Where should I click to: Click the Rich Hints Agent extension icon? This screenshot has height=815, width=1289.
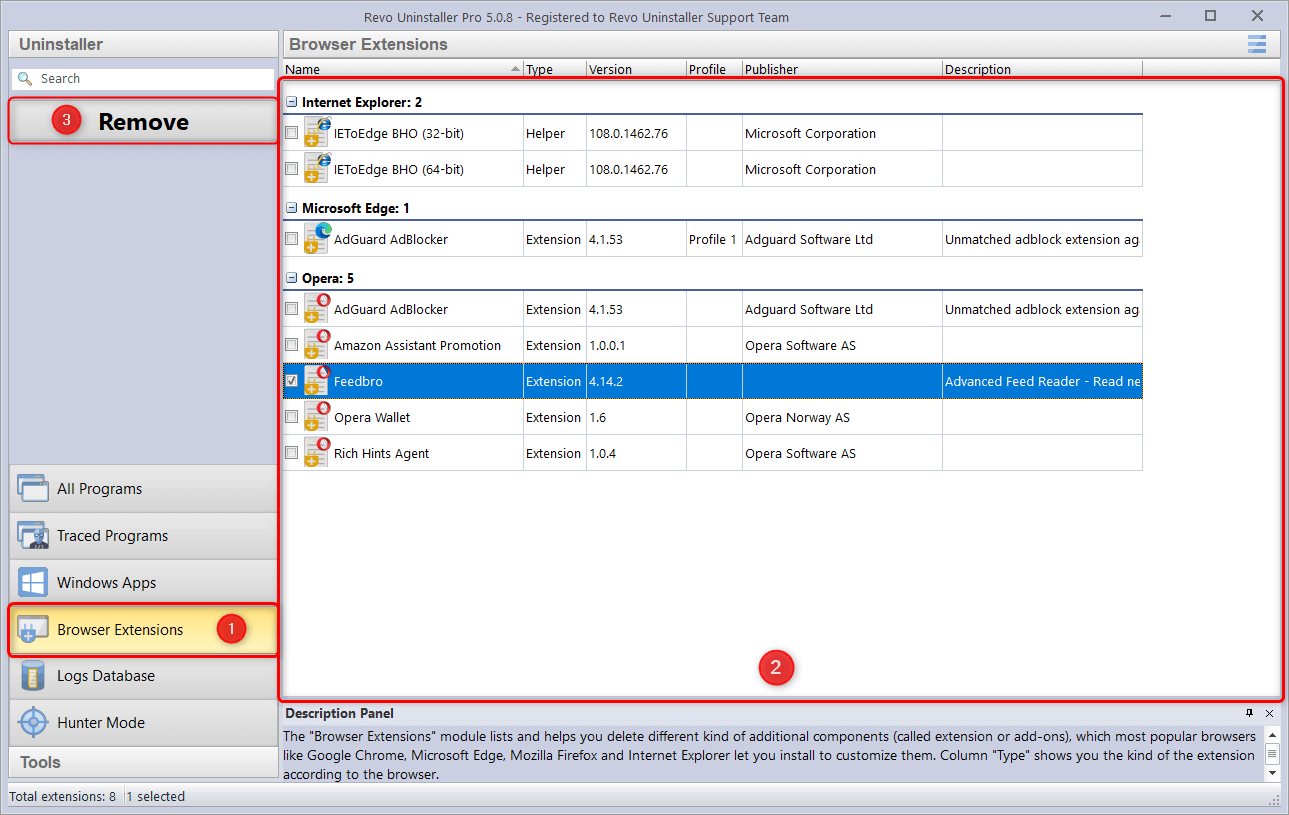[x=317, y=453]
